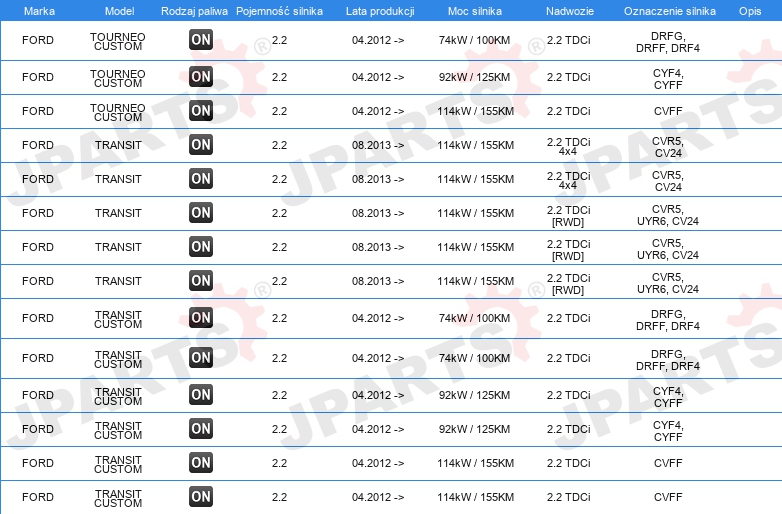This screenshot has height=514, width=782.
Task: Click the ON fuel icon in the TOURNEO CUSTOM 74kW row
Action: click(x=201, y=40)
